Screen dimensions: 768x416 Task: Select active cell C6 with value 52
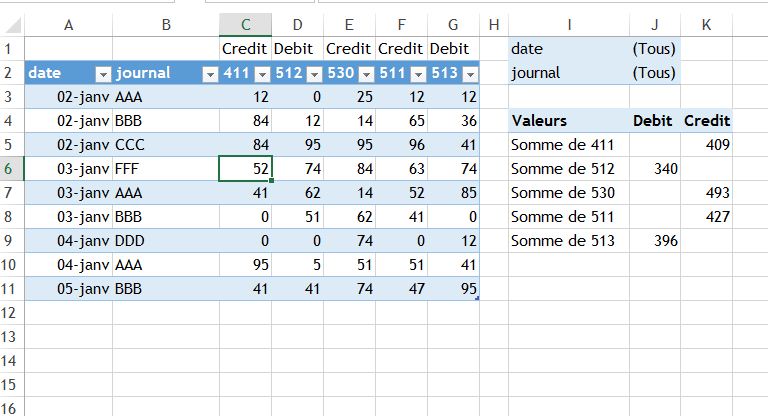point(245,169)
